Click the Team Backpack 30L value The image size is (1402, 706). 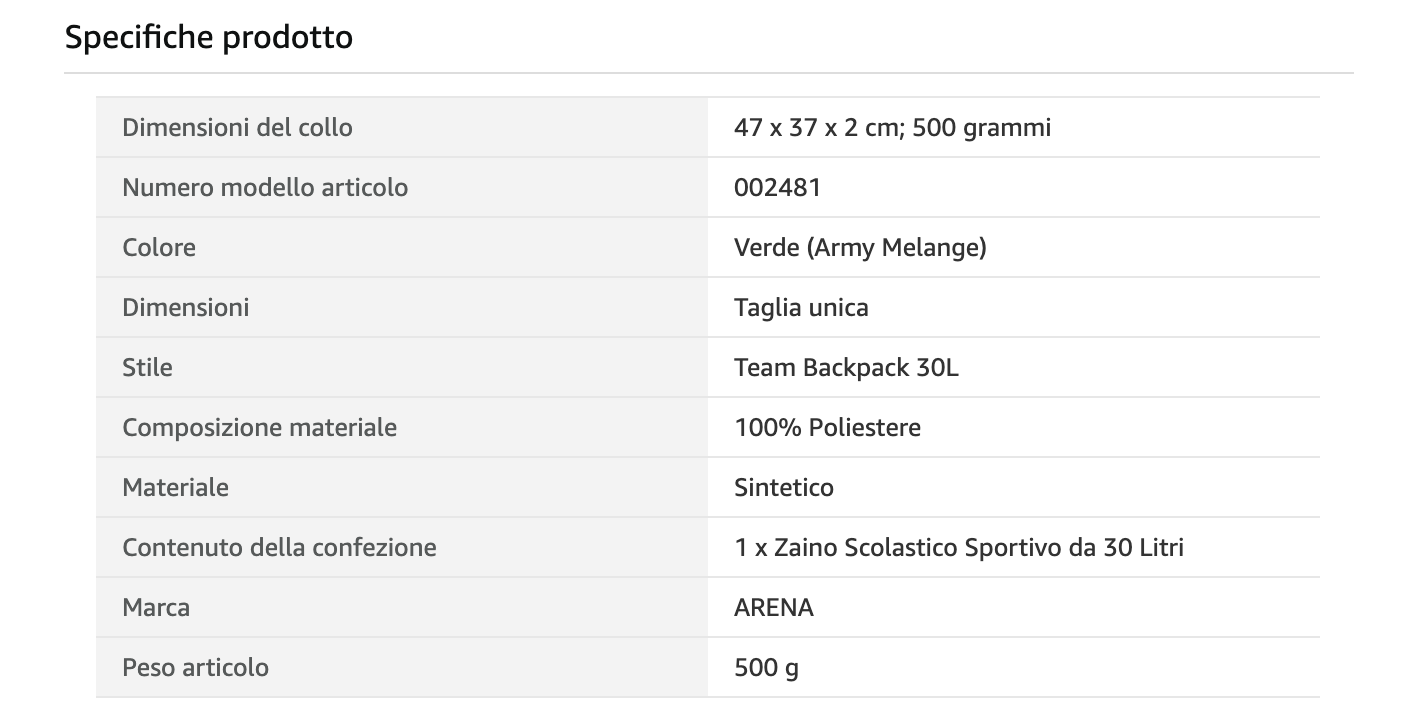(x=846, y=367)
